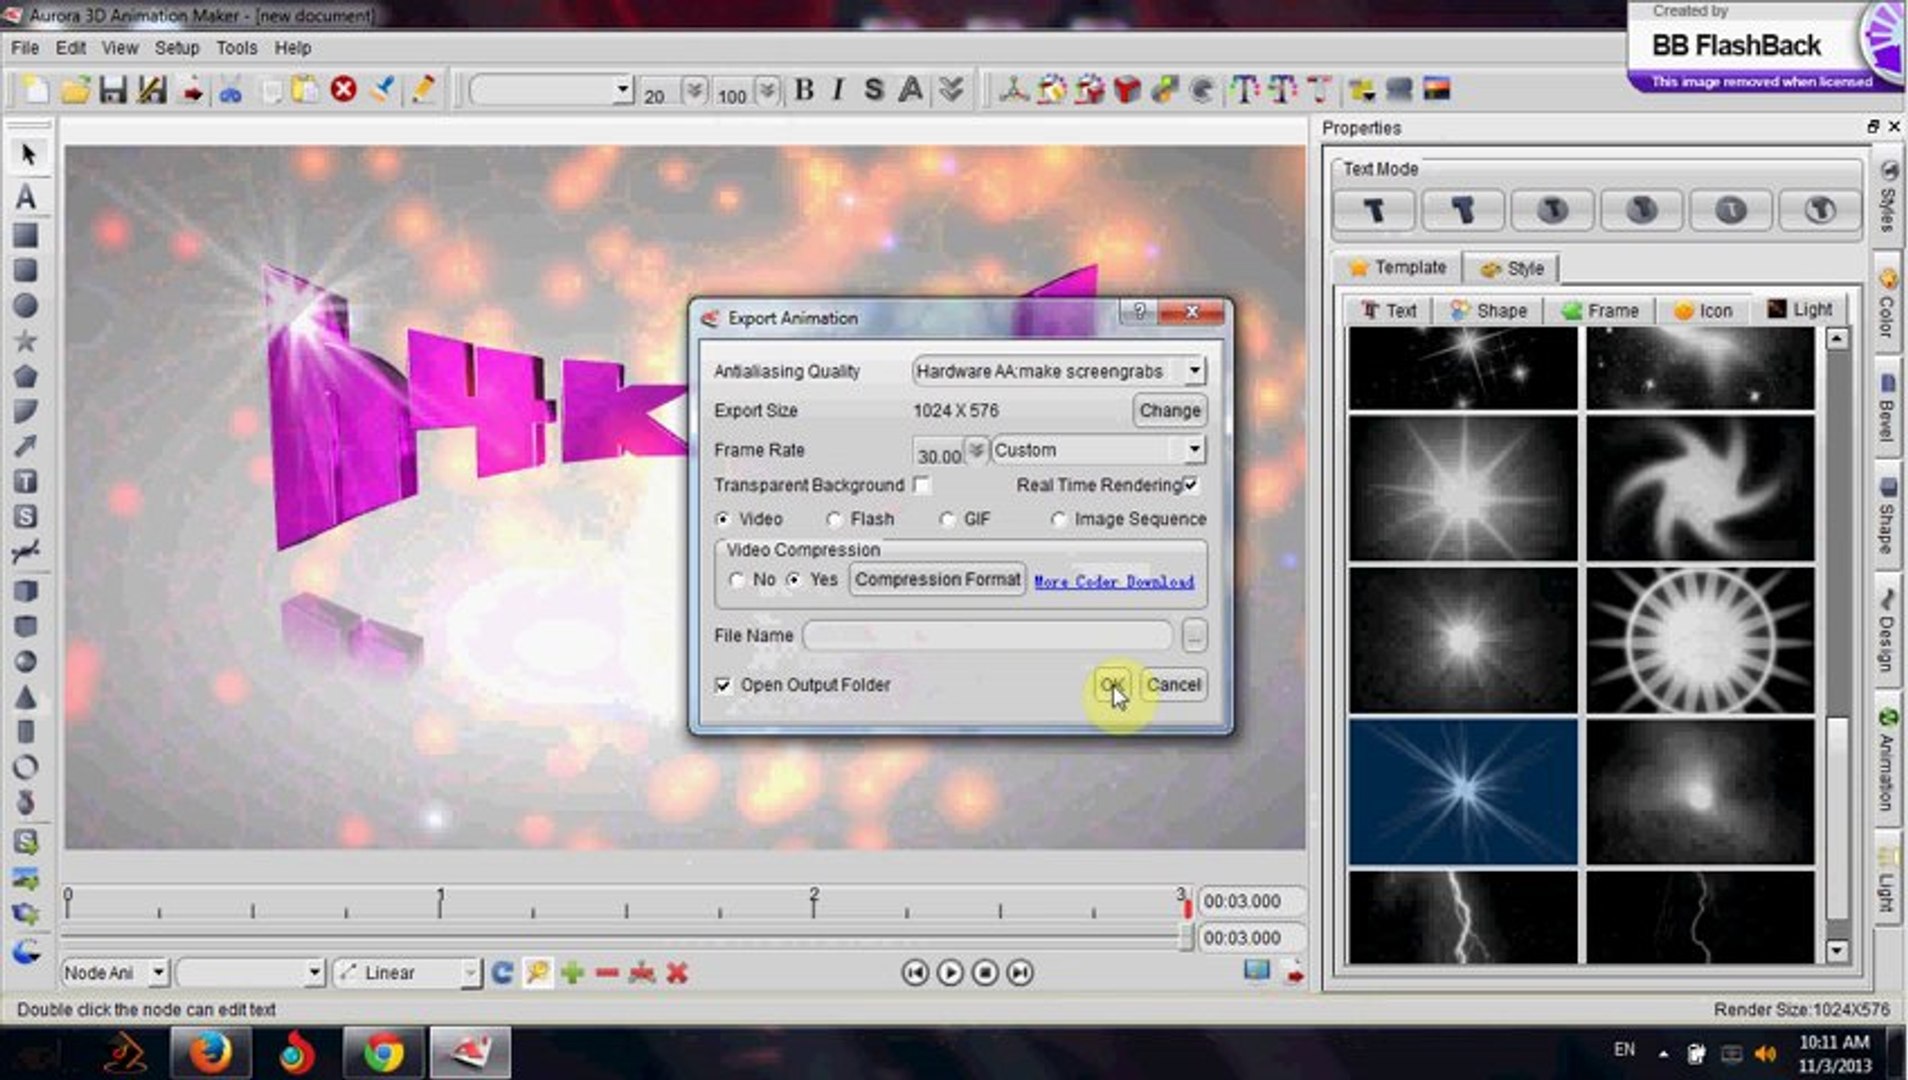
Task: Click the timeline marker at 2 seconds
Action: pos(814,903)
